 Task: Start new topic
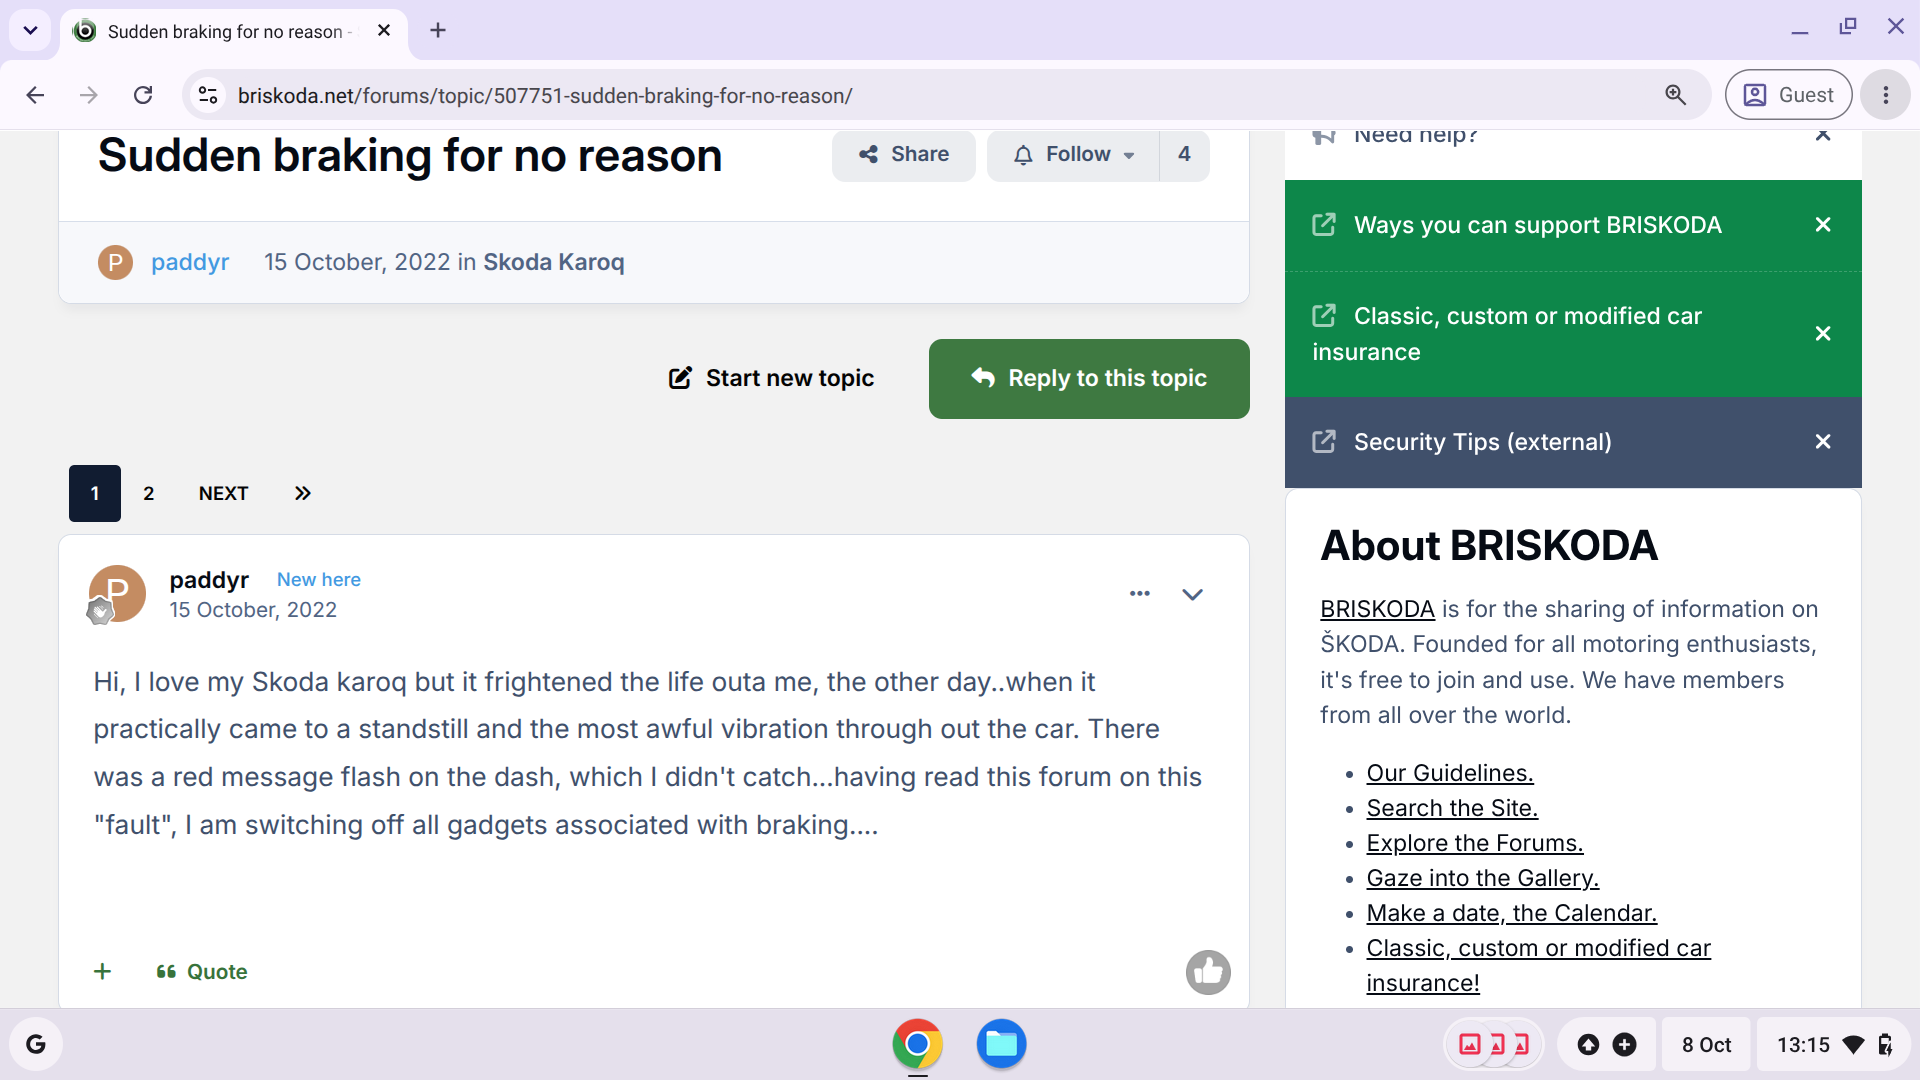(771, 378)
